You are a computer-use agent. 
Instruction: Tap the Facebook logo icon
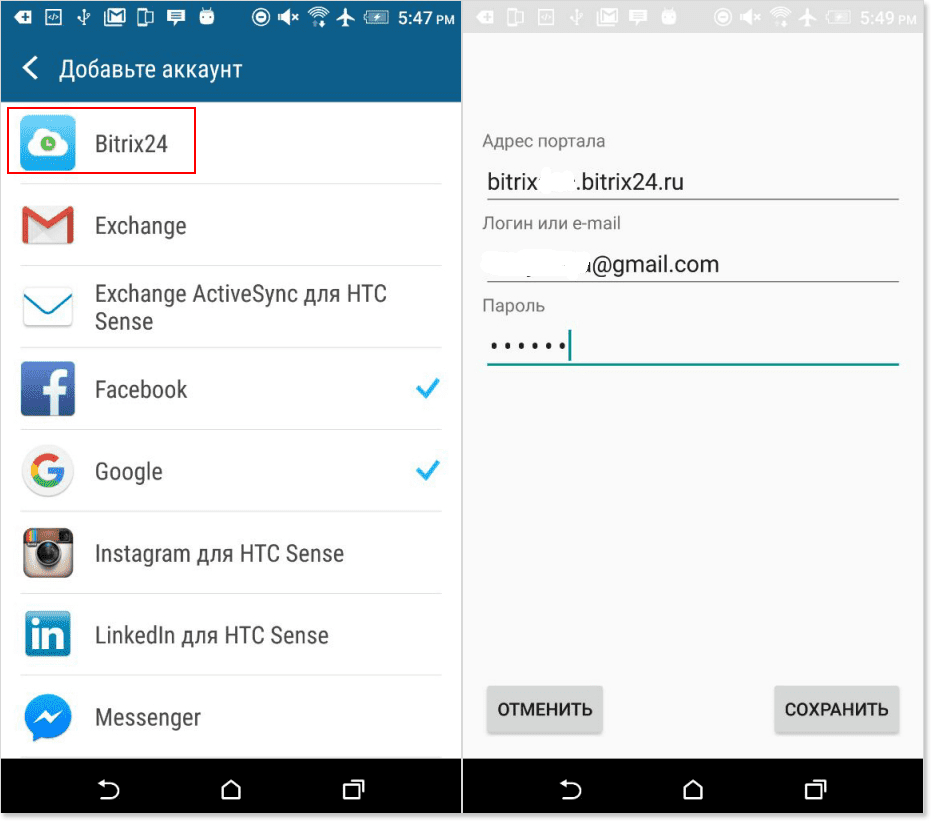[x=48, y=389]
